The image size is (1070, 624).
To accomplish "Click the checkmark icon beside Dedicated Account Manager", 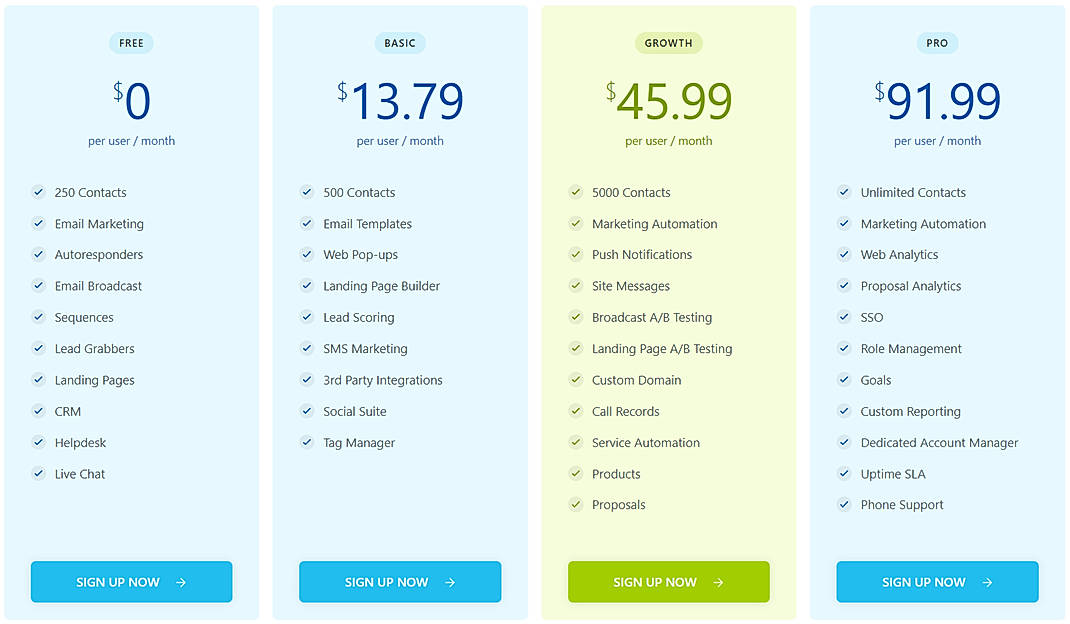I will [x=844, y=442].
